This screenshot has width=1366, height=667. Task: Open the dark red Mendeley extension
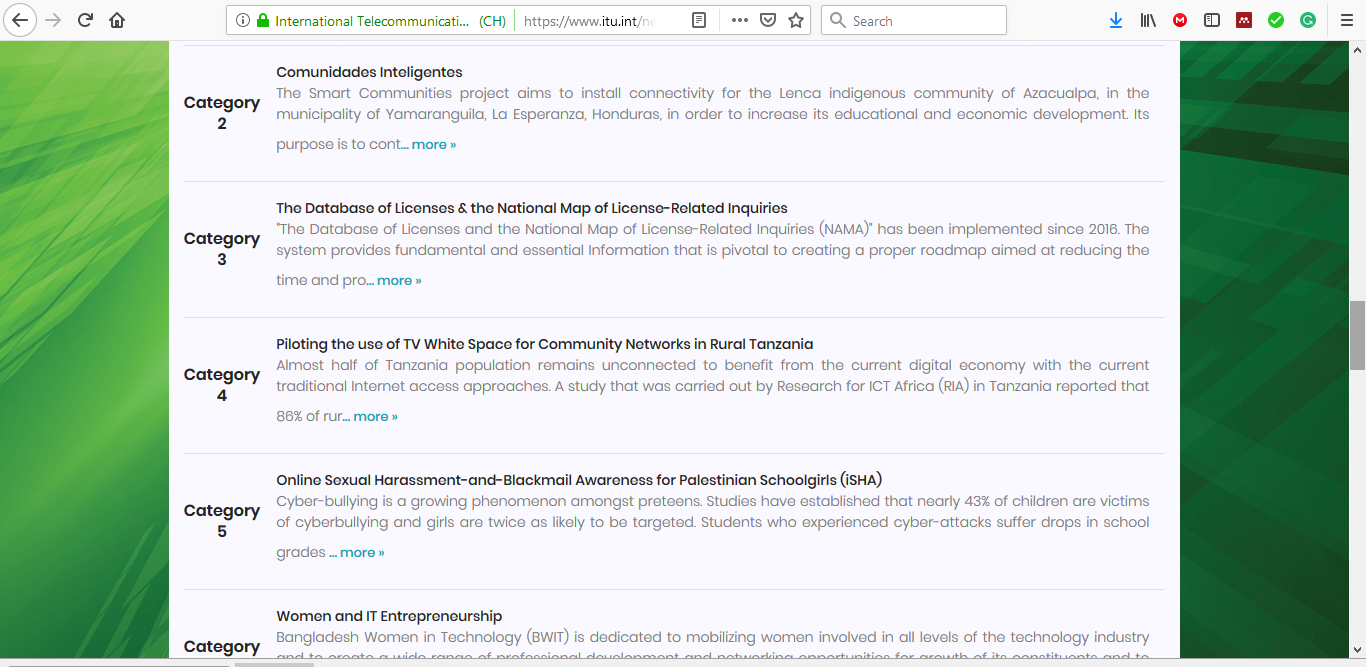click(x=1244, y=20)
